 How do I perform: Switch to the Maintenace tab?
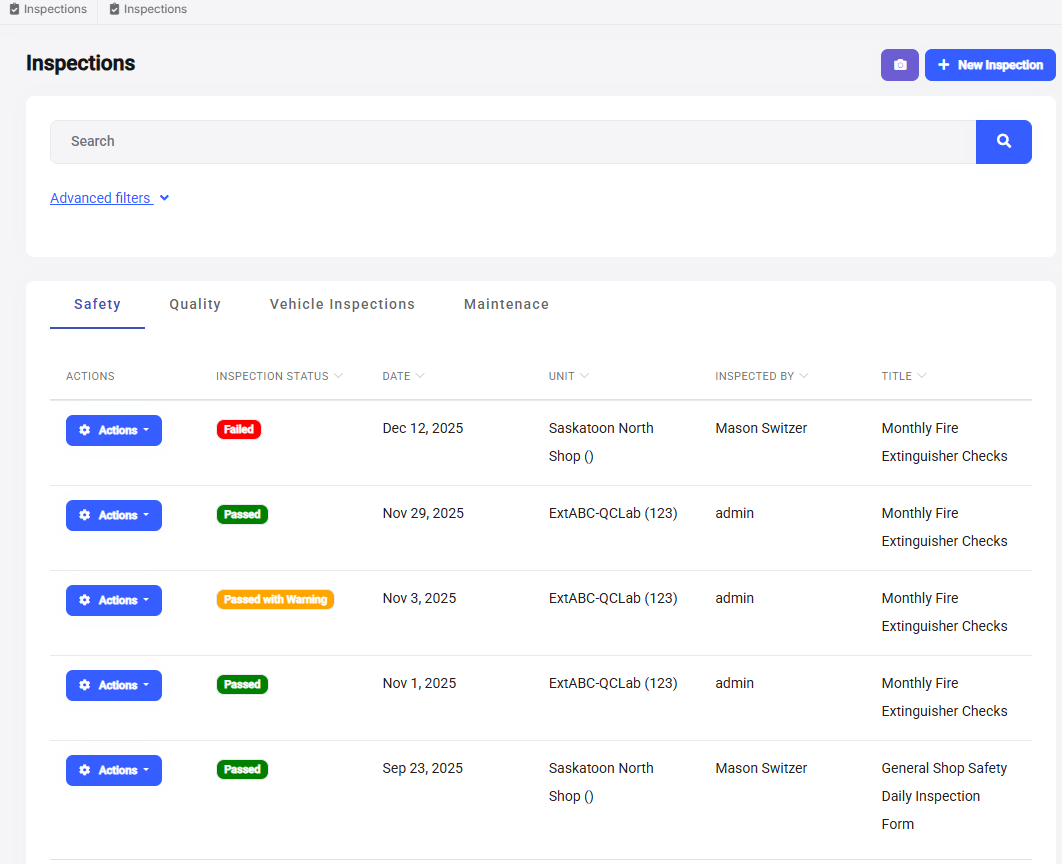506,304
